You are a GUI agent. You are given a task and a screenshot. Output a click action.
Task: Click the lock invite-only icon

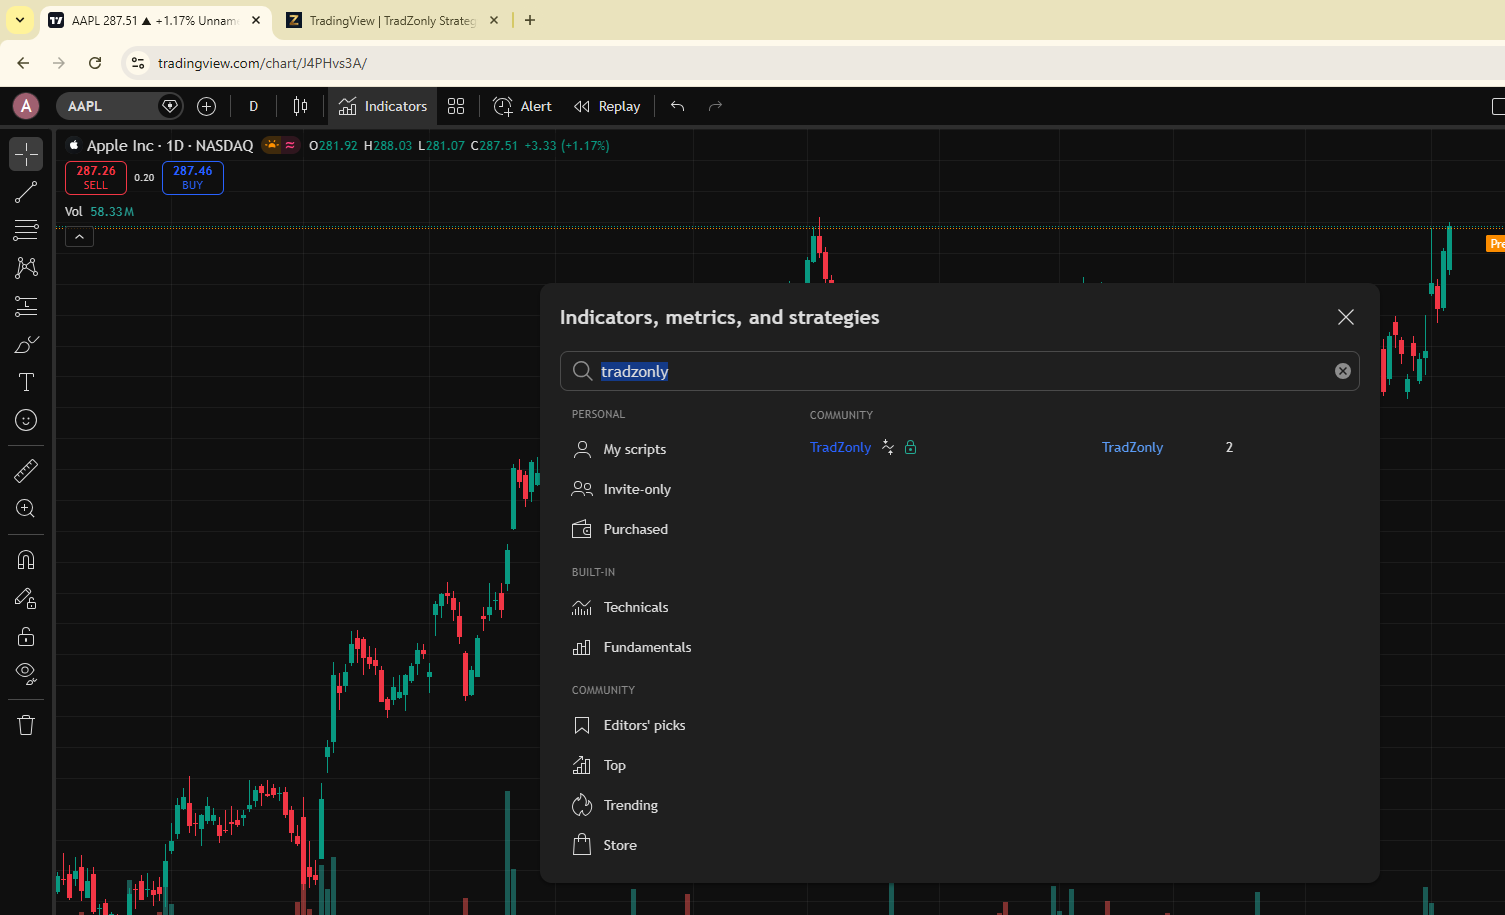(910, 447)
